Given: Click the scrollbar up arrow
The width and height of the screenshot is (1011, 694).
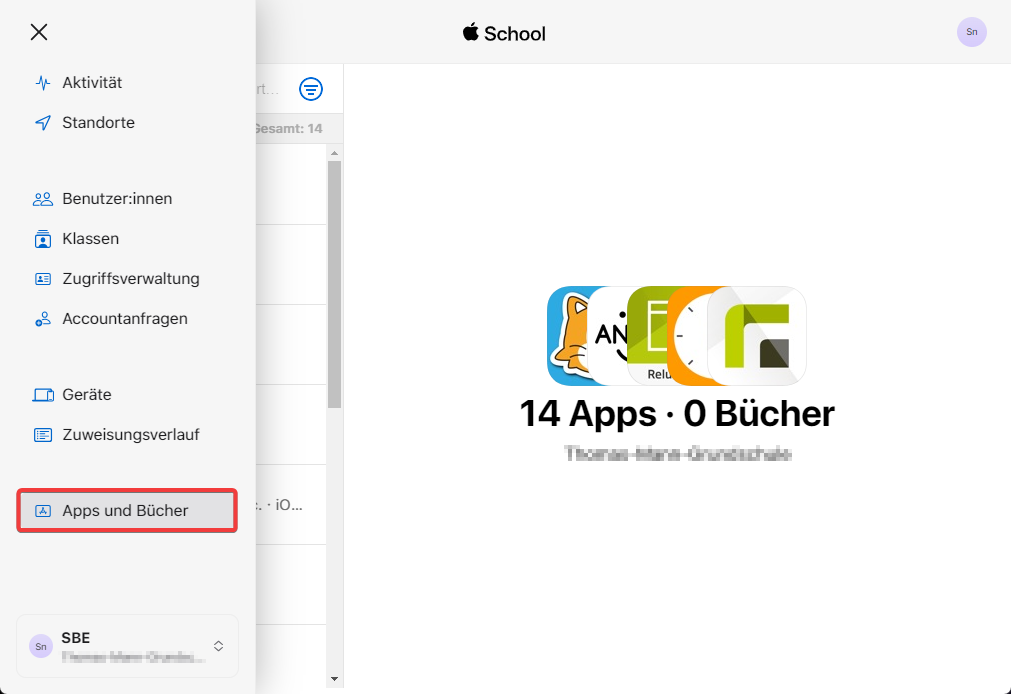Looking at the screenshot, I should [x=334, y=154].
